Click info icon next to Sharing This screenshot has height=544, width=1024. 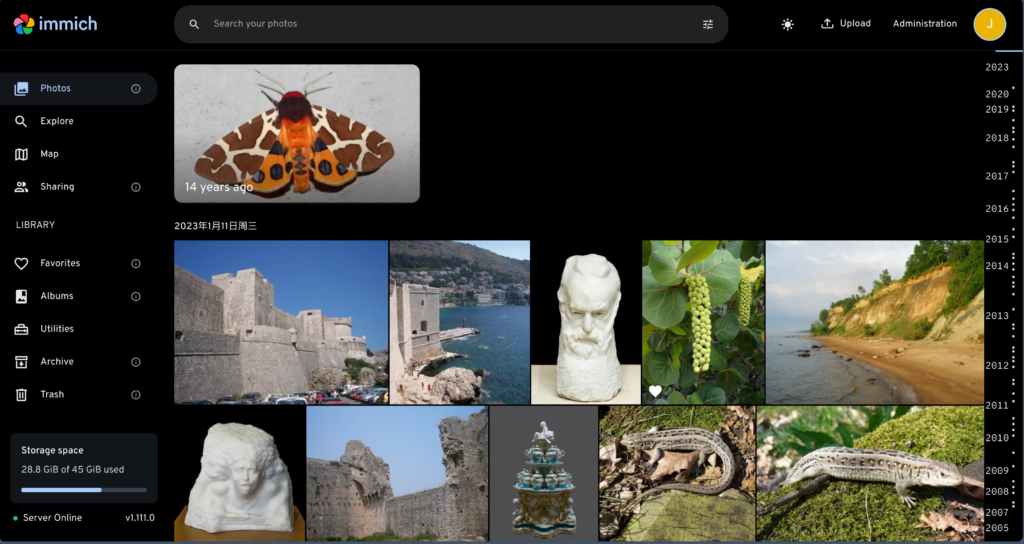pyautogui.click(x=136, y=187)
